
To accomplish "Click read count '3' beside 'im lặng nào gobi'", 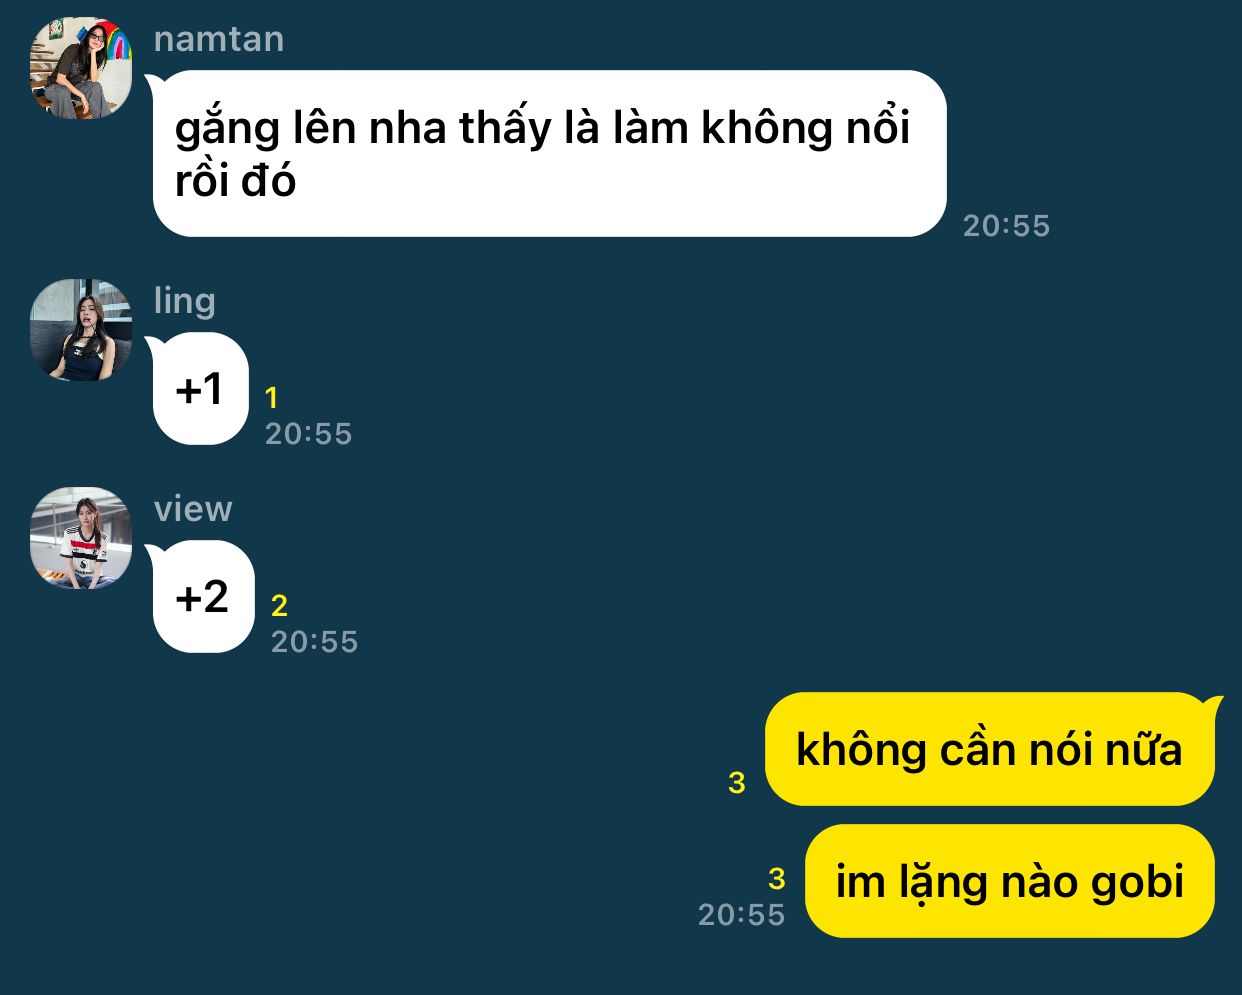I will coord(777,879).
